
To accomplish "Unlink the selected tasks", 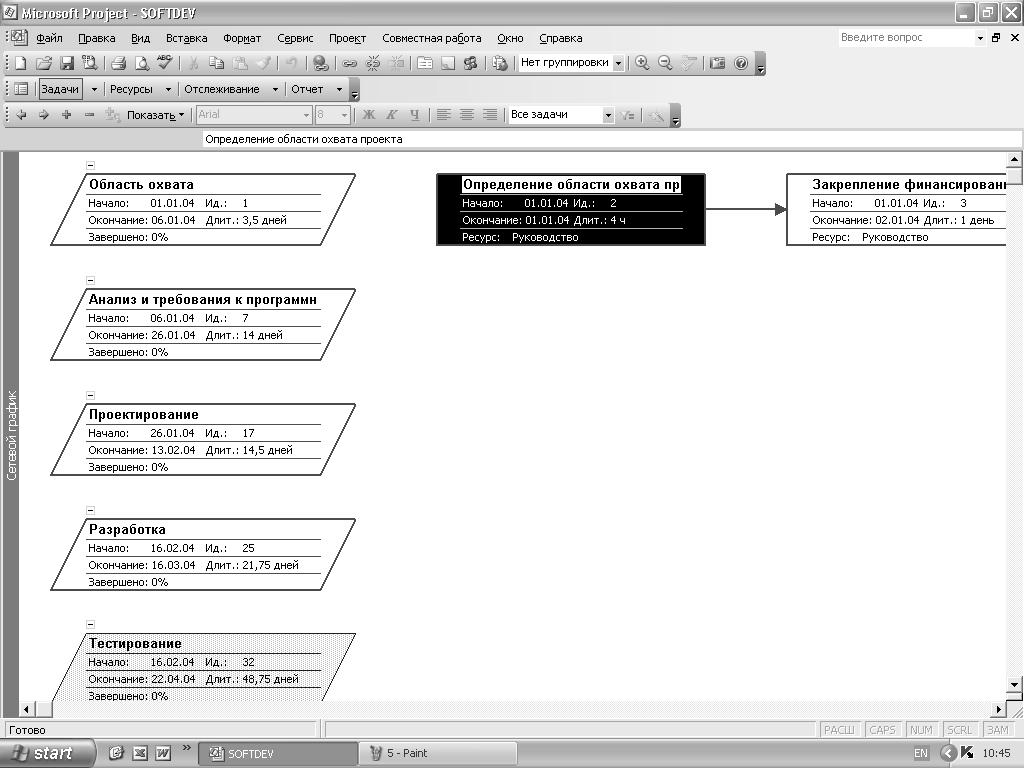I will tap(373, 63).
